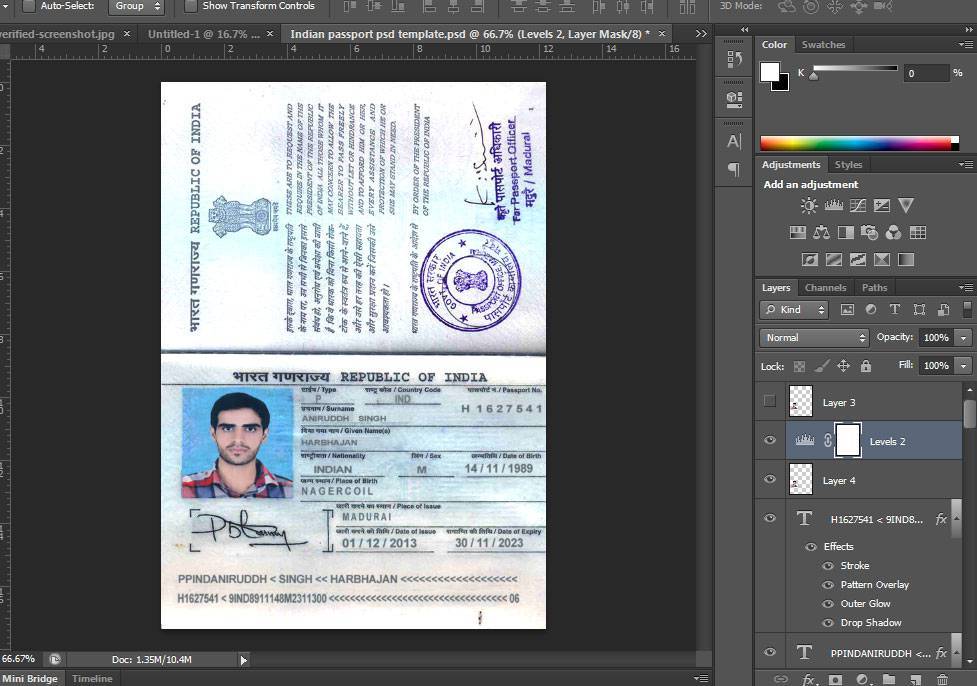The height and width of the screenshot is (686, 977).
Task: Open the Auto-Select Group dropdown
Action: tap(136, 6)
